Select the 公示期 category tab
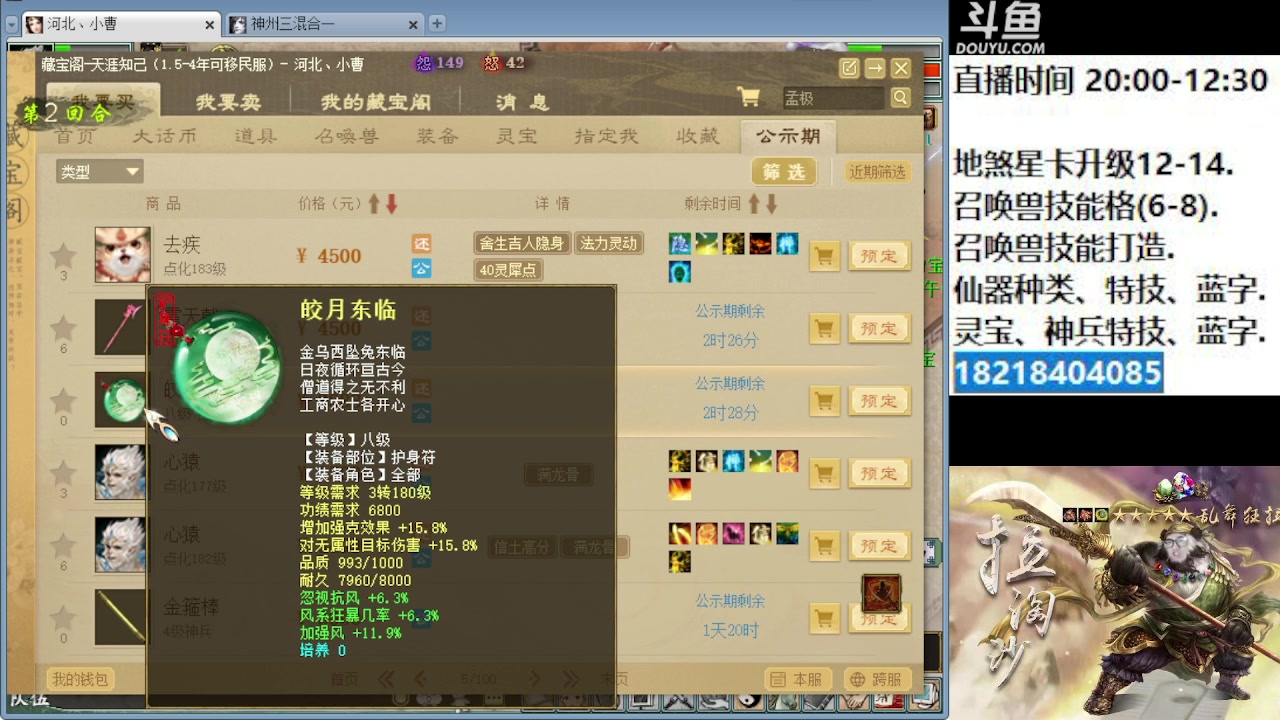The image size is (1280, 720). (788, 136)
